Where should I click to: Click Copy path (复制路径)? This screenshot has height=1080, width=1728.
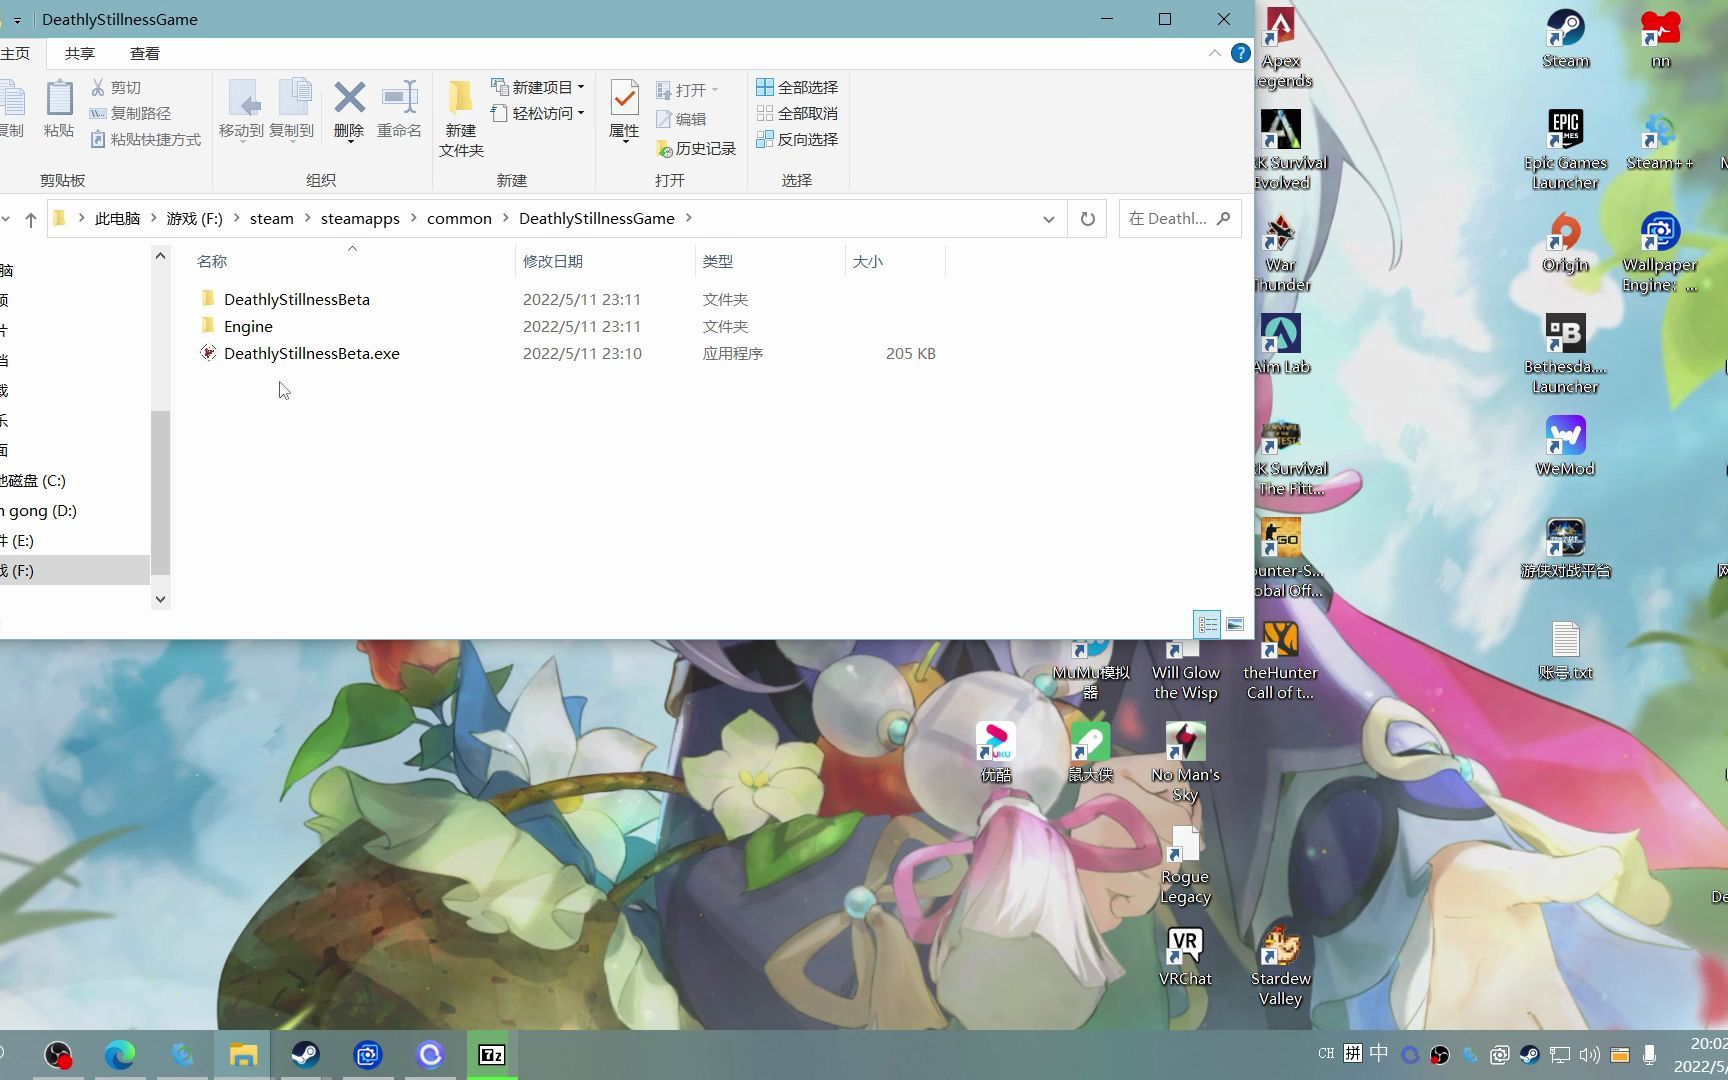130,113
